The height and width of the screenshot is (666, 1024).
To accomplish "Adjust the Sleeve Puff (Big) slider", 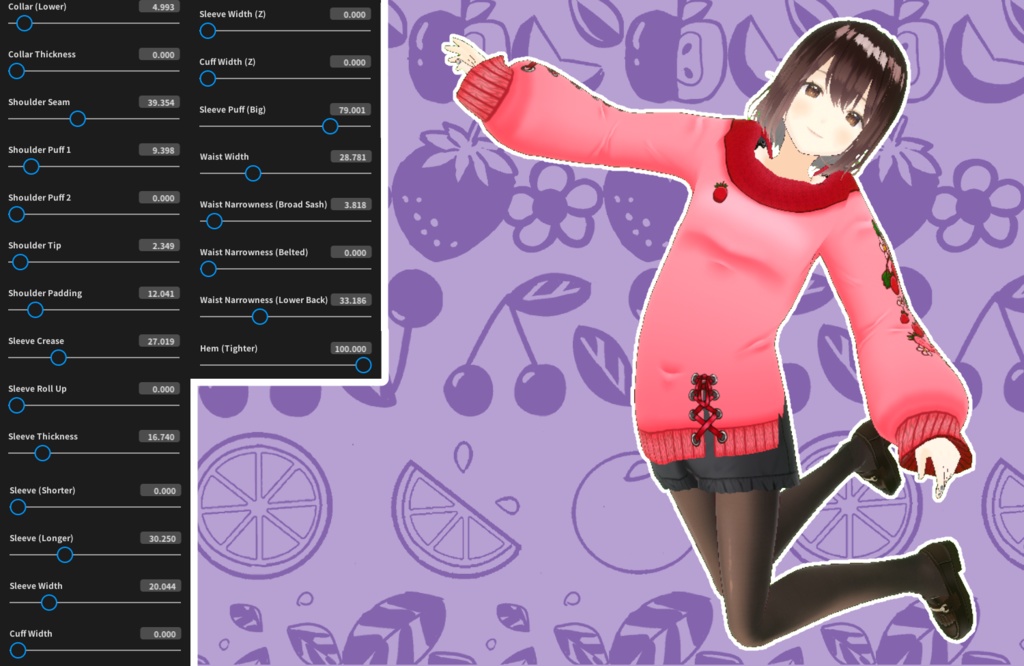I will pos(330,126).
